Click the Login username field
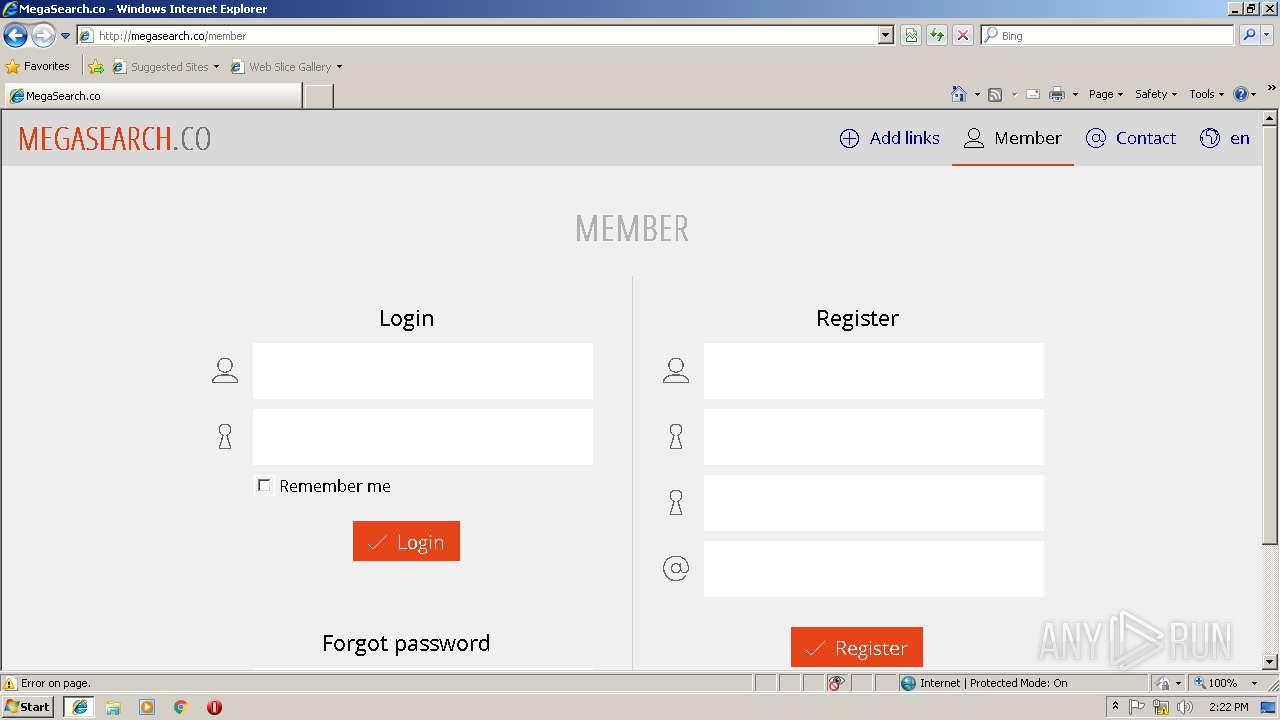 423,371
